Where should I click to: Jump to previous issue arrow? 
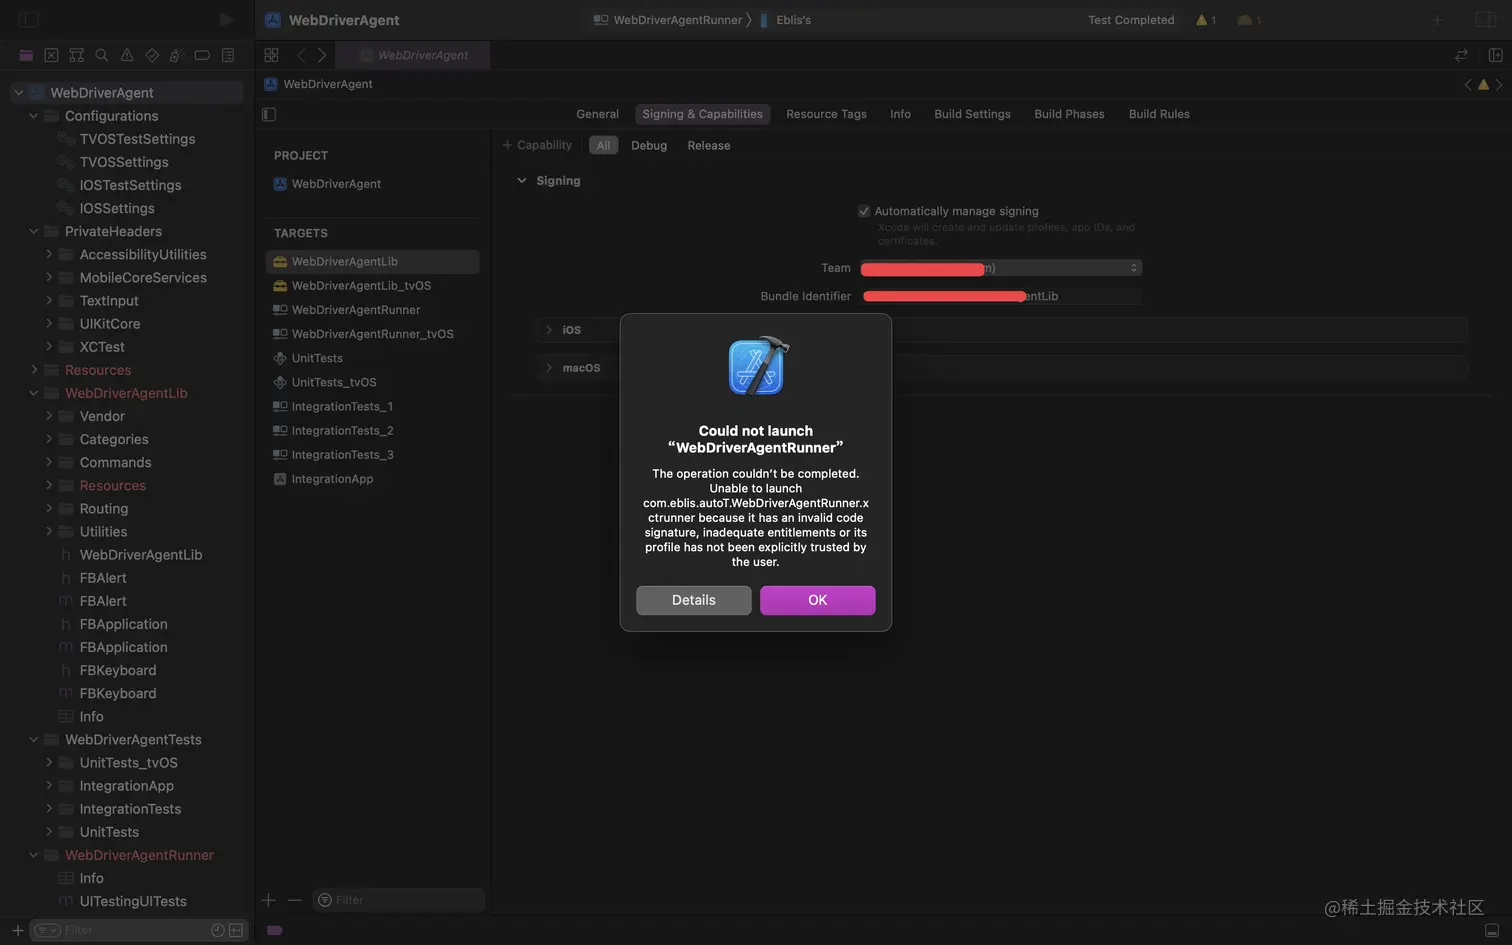pyautogui.click(x=1468, y=85)
